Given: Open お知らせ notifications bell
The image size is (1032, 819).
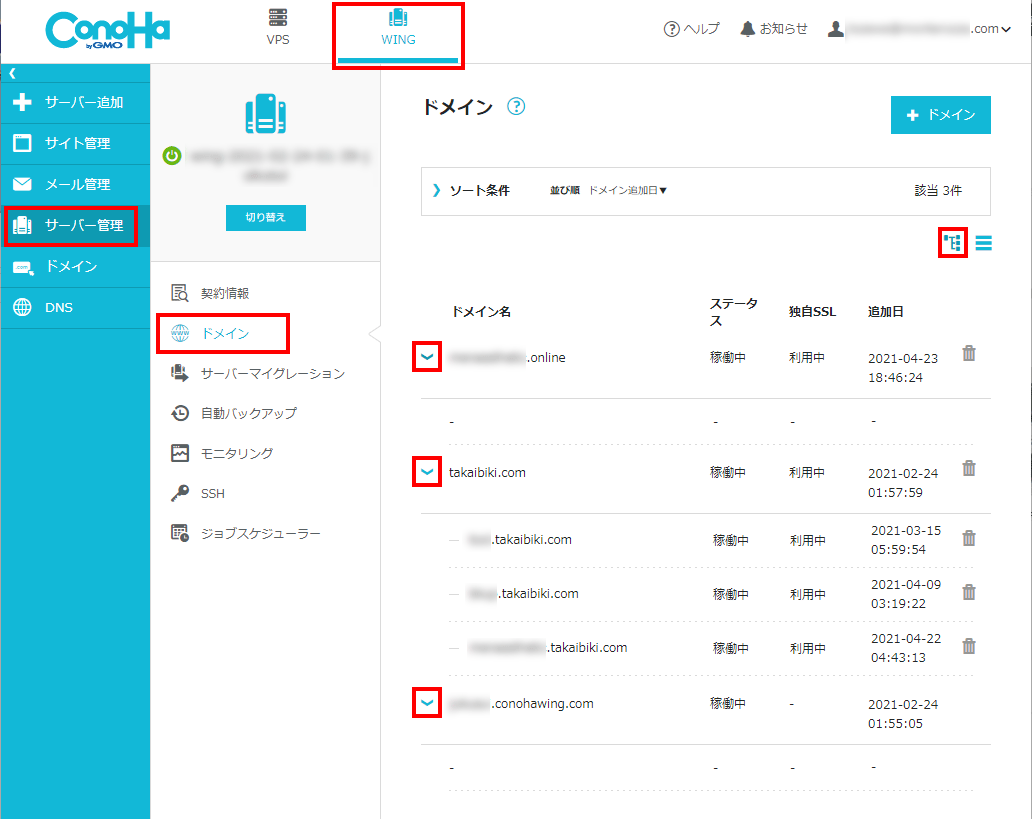Looking at the screenshot, I should pos(773,29).
